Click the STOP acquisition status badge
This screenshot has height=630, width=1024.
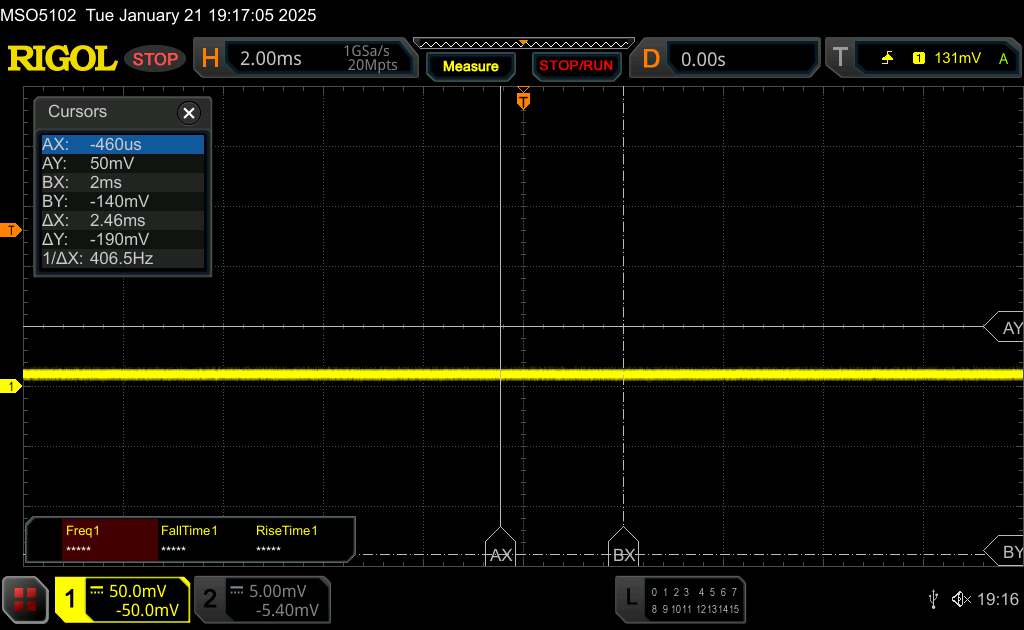tap(155, 59)
